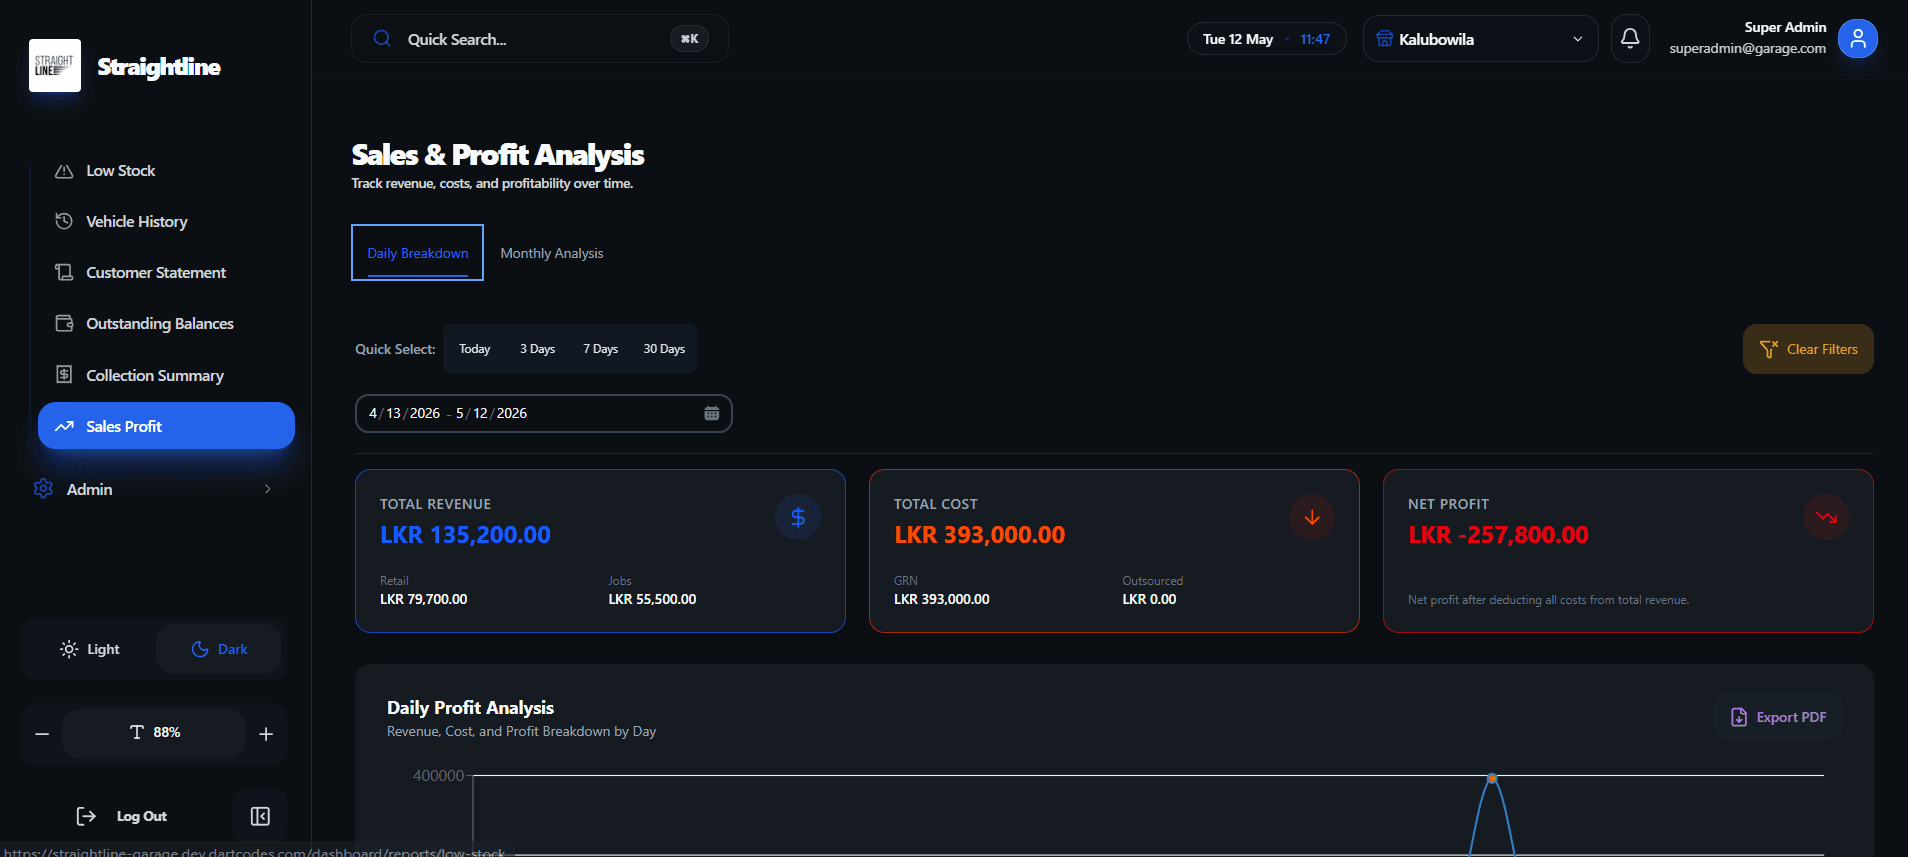The width and height of the screenshot is (1908, 857).
Task: Select Today quick filter
Action: [475, 349]
